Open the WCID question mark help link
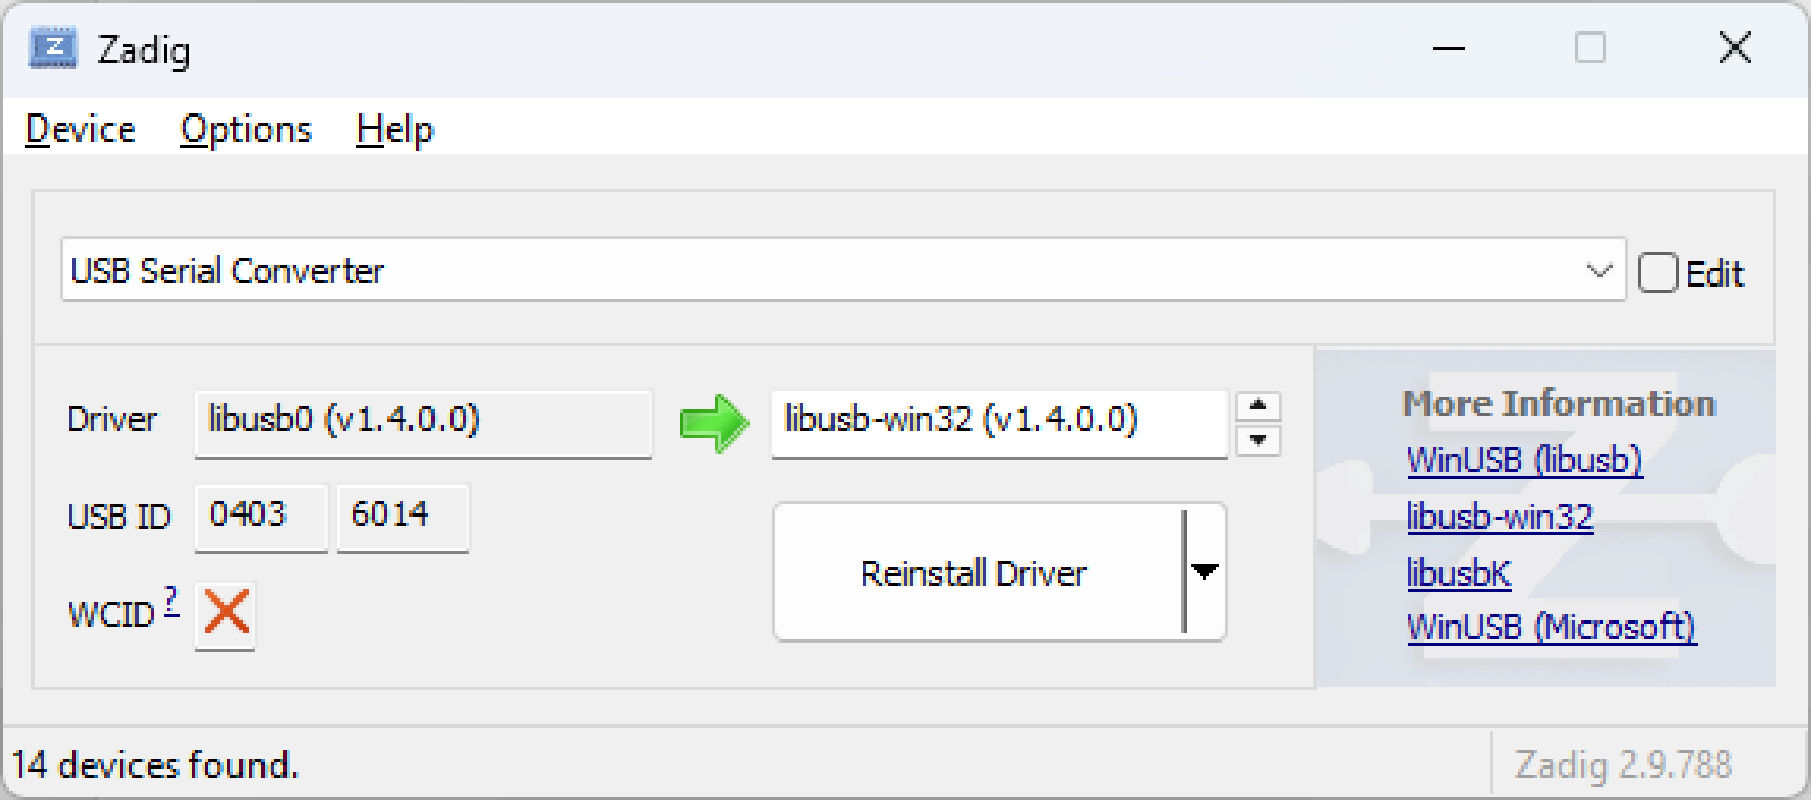This screenshot has width=1811, height=800. point(171,601)
